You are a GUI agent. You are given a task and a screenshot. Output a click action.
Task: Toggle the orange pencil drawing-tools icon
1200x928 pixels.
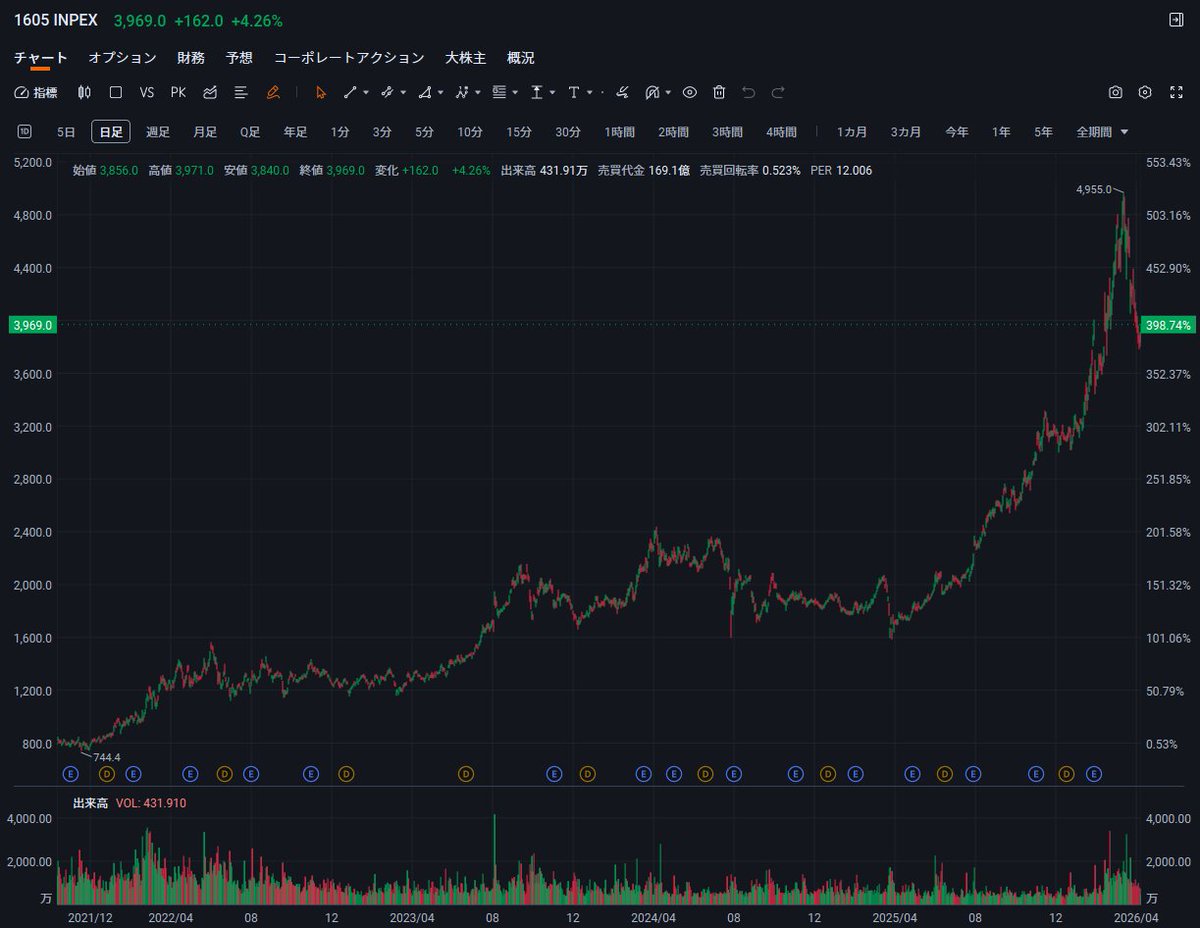click(273, 92)
